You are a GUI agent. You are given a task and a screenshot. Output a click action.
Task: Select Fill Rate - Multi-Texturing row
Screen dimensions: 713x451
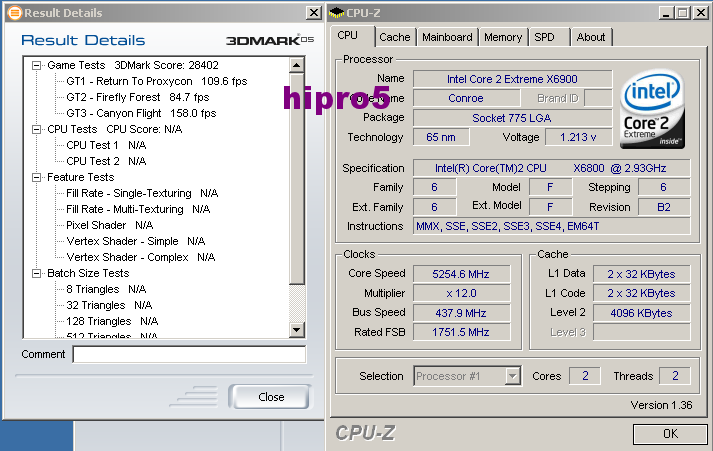point(138,209)
